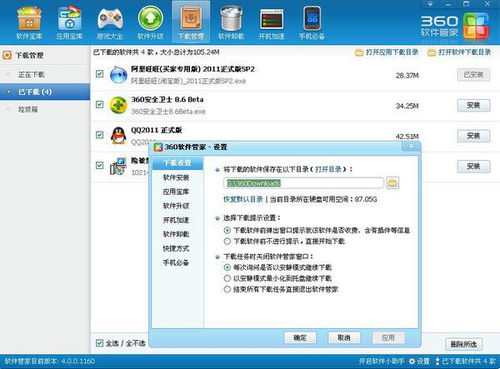
Task: Click 已下载软件共 4 款 status link
Action: (466, 361)
